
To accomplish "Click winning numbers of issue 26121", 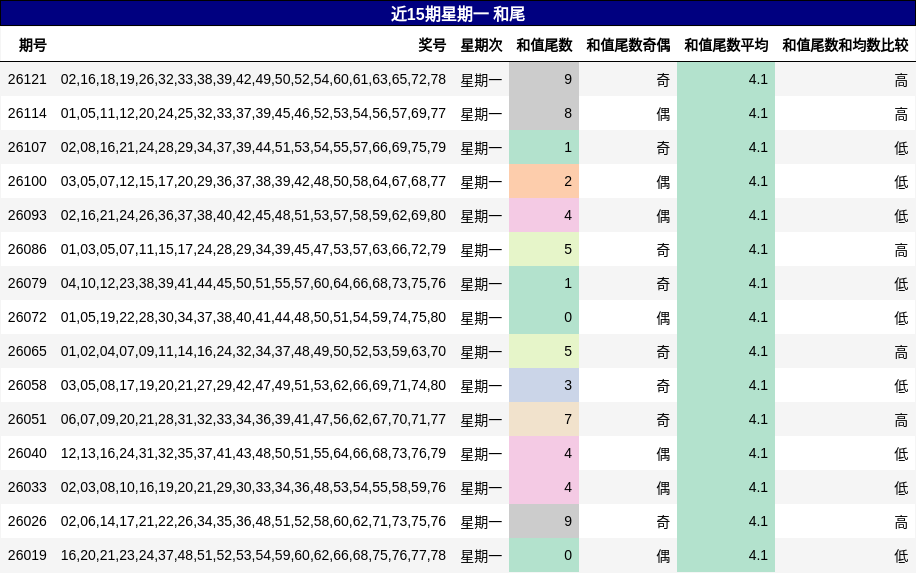I will pos(253,79).
